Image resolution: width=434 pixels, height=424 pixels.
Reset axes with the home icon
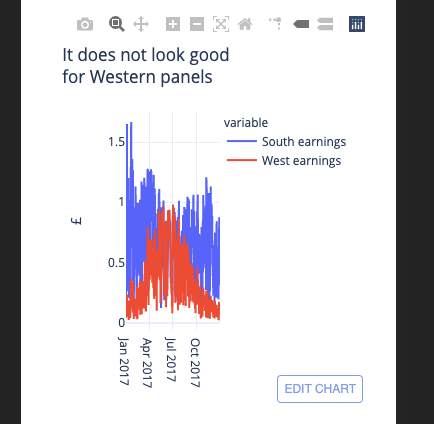point(245,24)
